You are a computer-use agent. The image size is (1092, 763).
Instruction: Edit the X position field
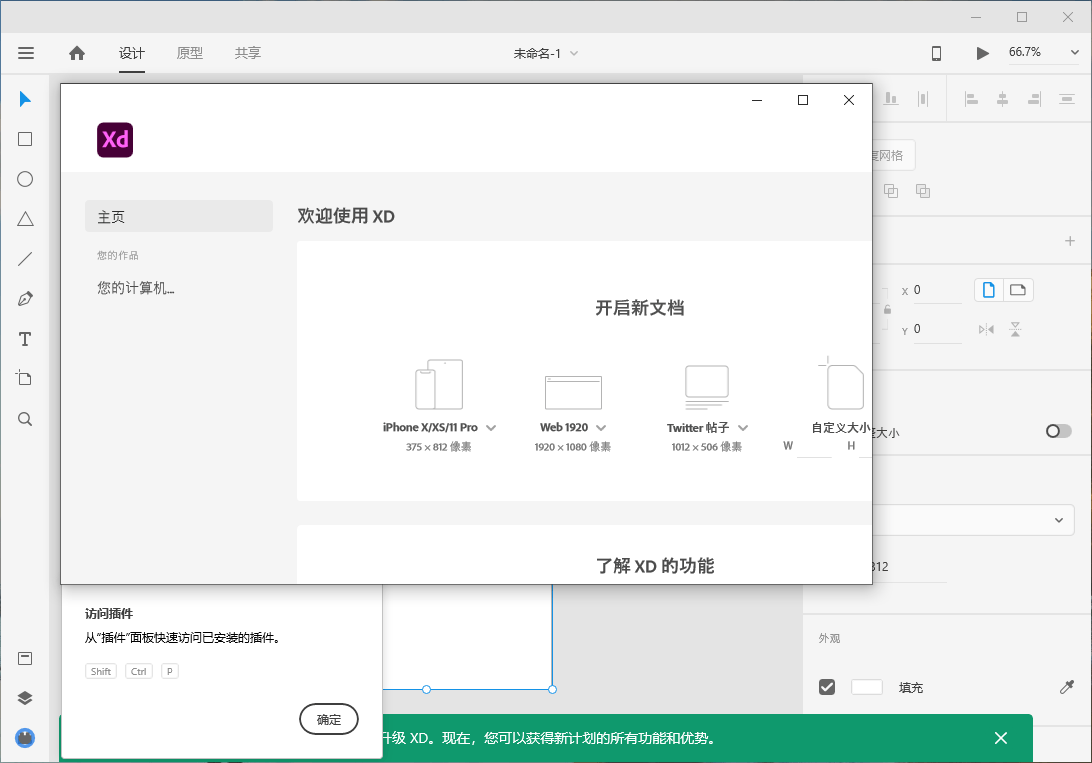[x=937, y=290]
